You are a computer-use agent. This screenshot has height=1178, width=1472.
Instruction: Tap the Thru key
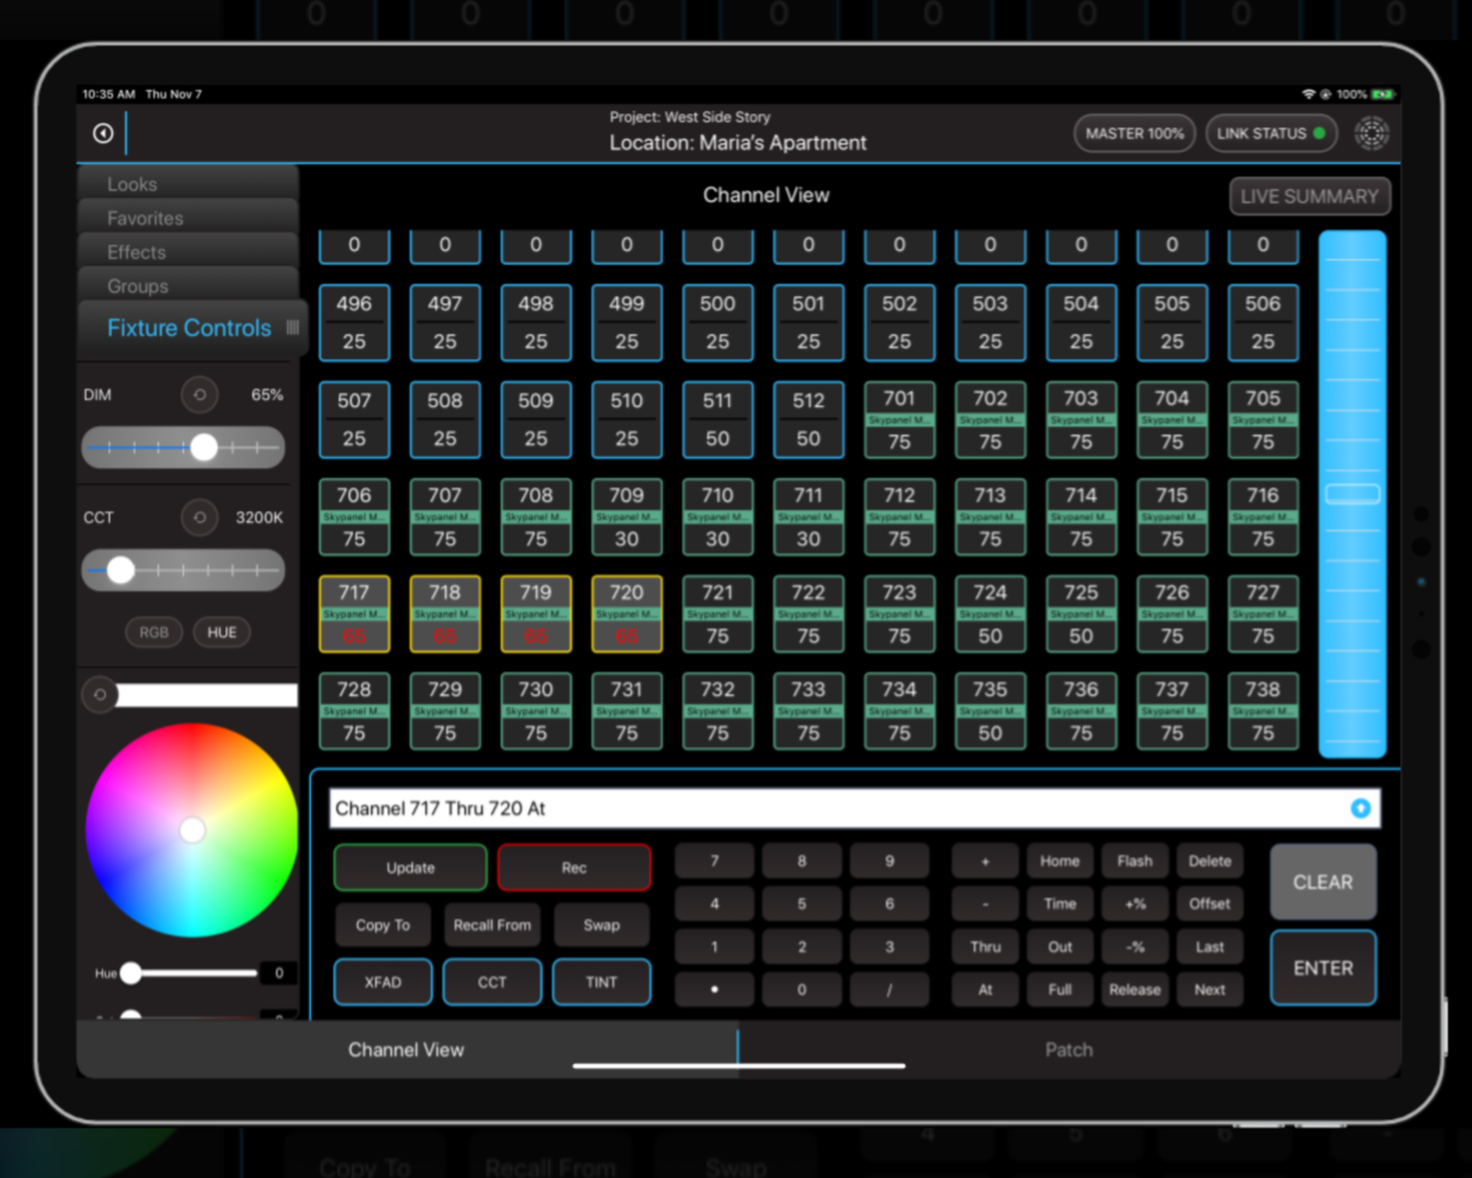tap(985, 947)
